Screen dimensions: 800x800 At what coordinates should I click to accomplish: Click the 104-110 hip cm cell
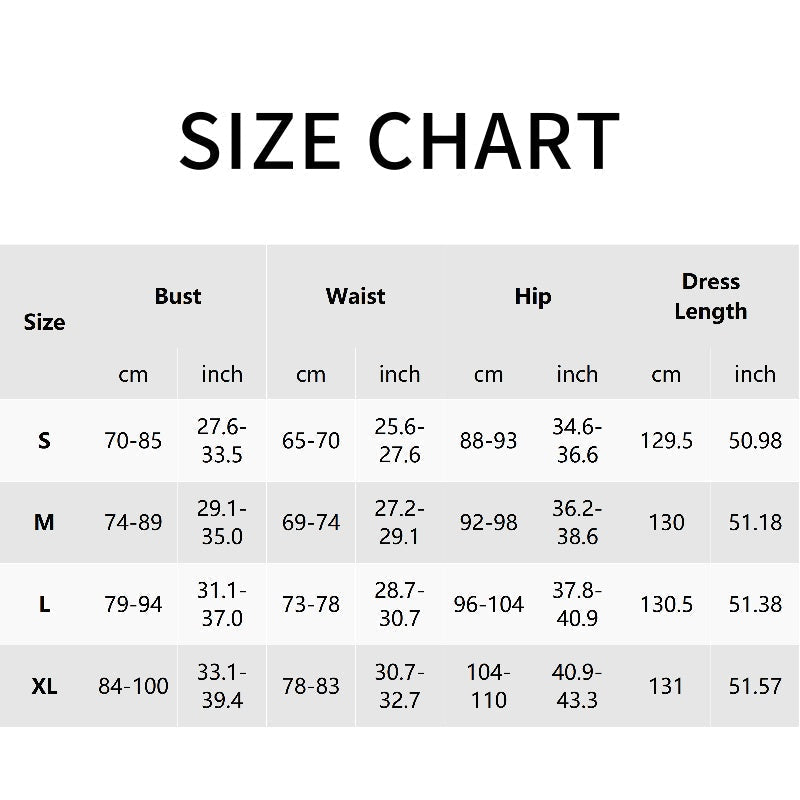click(488, 686)
